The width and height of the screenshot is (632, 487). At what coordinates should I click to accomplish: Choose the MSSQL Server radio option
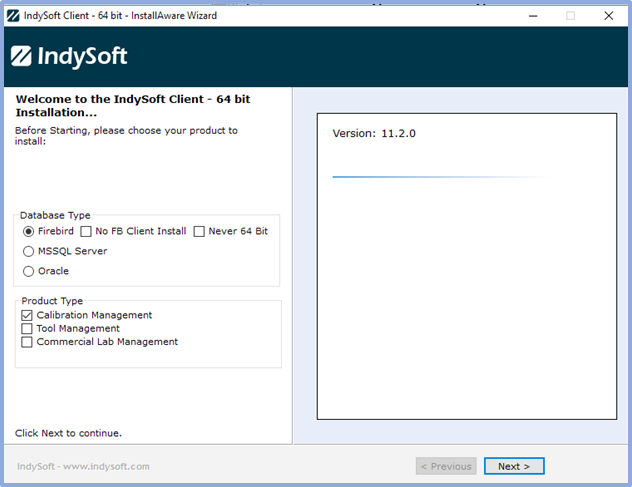29,251
